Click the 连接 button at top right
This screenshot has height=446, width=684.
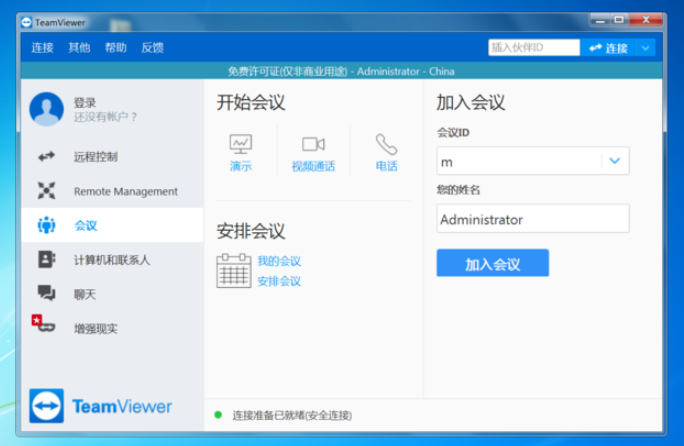coord(608,48)
